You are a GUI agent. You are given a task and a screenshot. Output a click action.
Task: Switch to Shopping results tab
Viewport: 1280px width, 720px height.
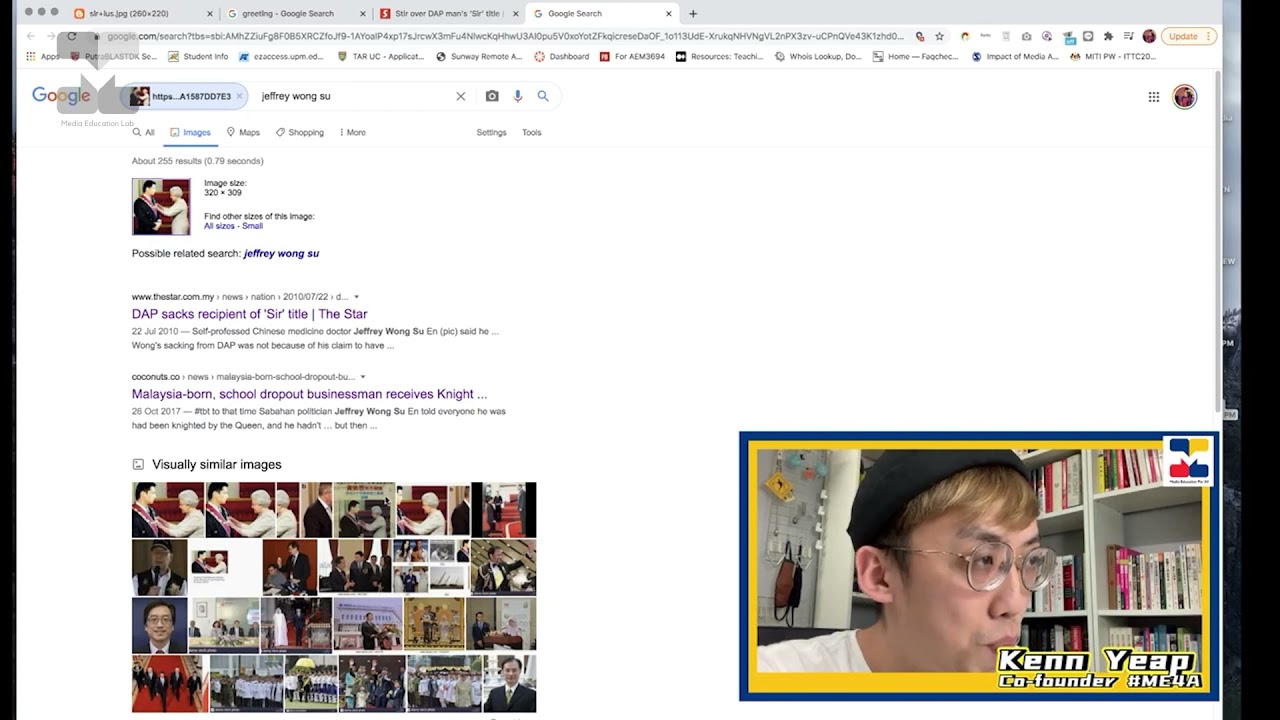click(x=300, y=132)
